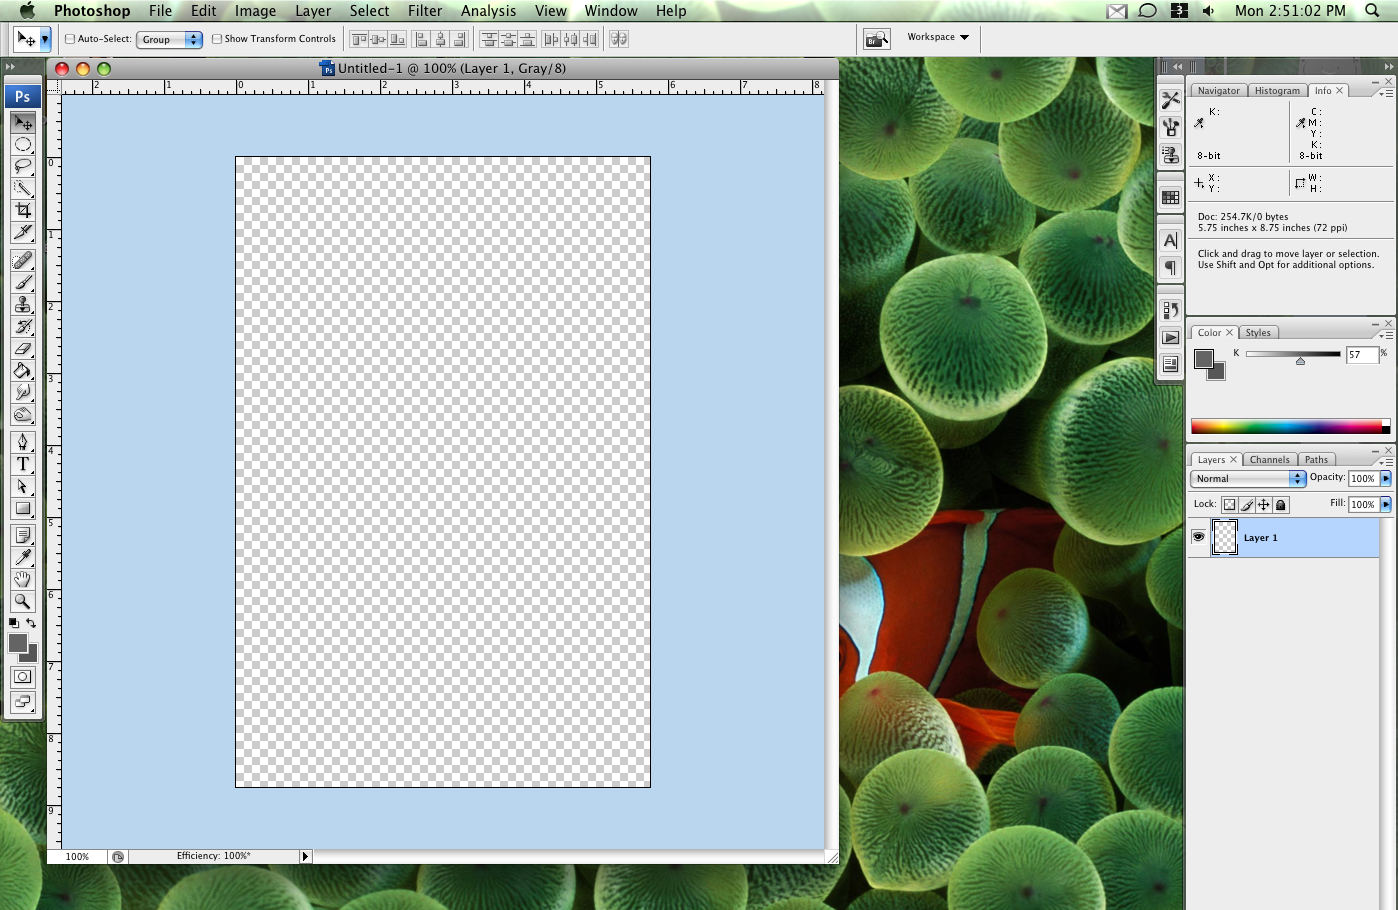
Task: Enable Show Transform Controls
Action: pyautogui.click(x=214, y=39)
